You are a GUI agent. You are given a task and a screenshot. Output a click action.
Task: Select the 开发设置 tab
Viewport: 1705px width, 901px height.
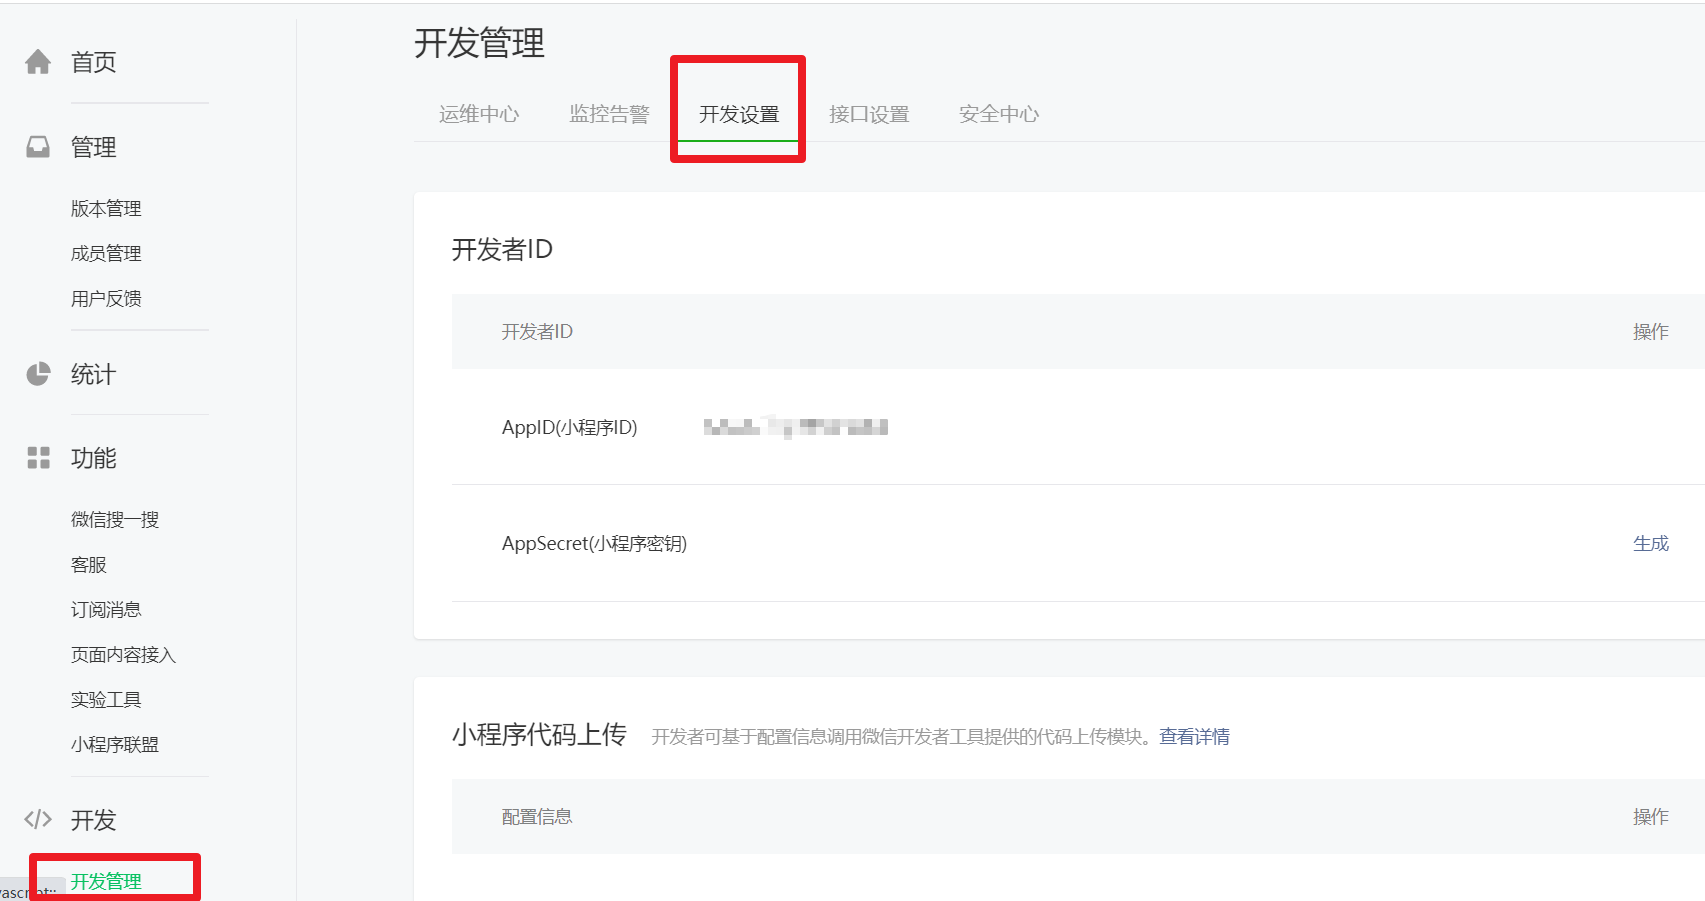point(739,114)
